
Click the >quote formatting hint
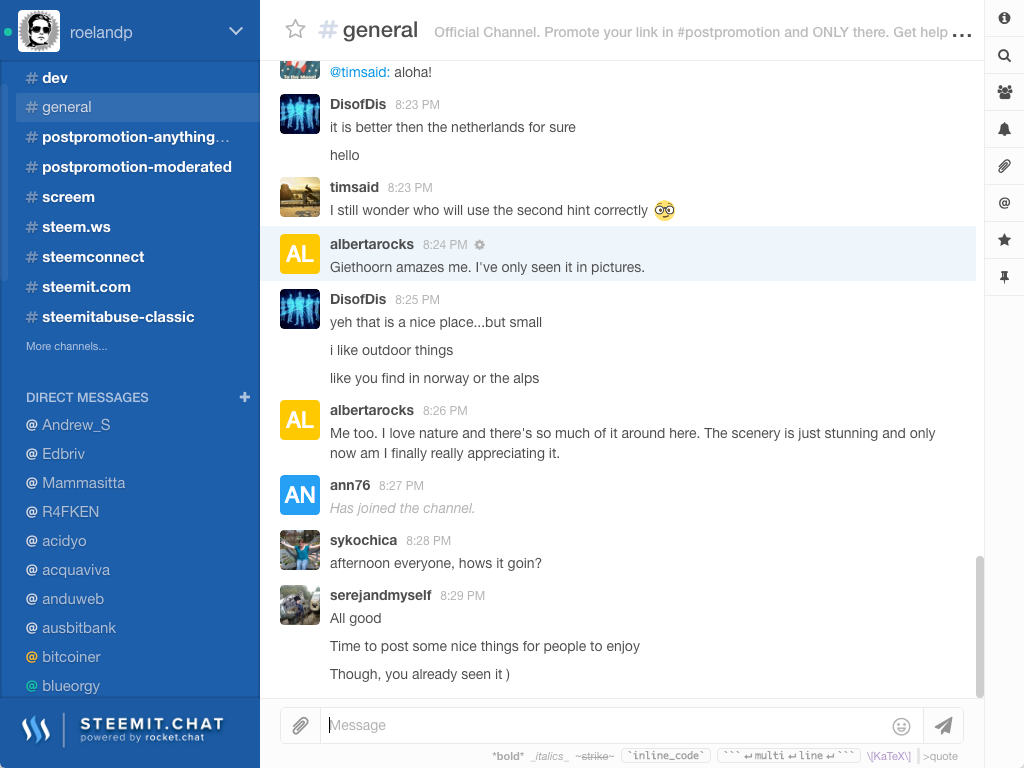[940, 756]
